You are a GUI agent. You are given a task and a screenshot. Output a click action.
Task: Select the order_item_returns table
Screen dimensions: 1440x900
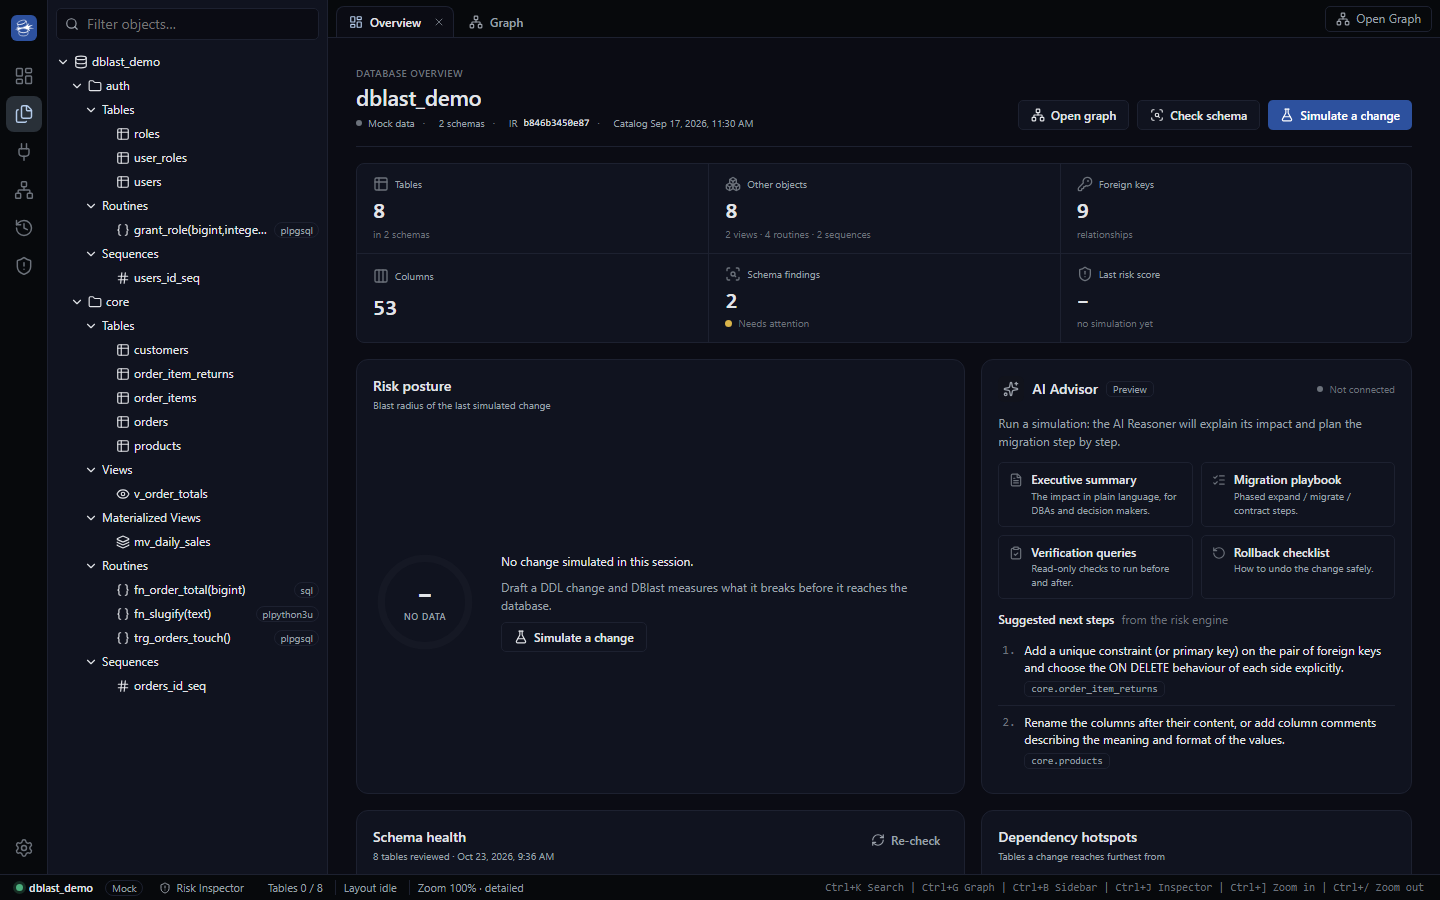pos(183,374)
